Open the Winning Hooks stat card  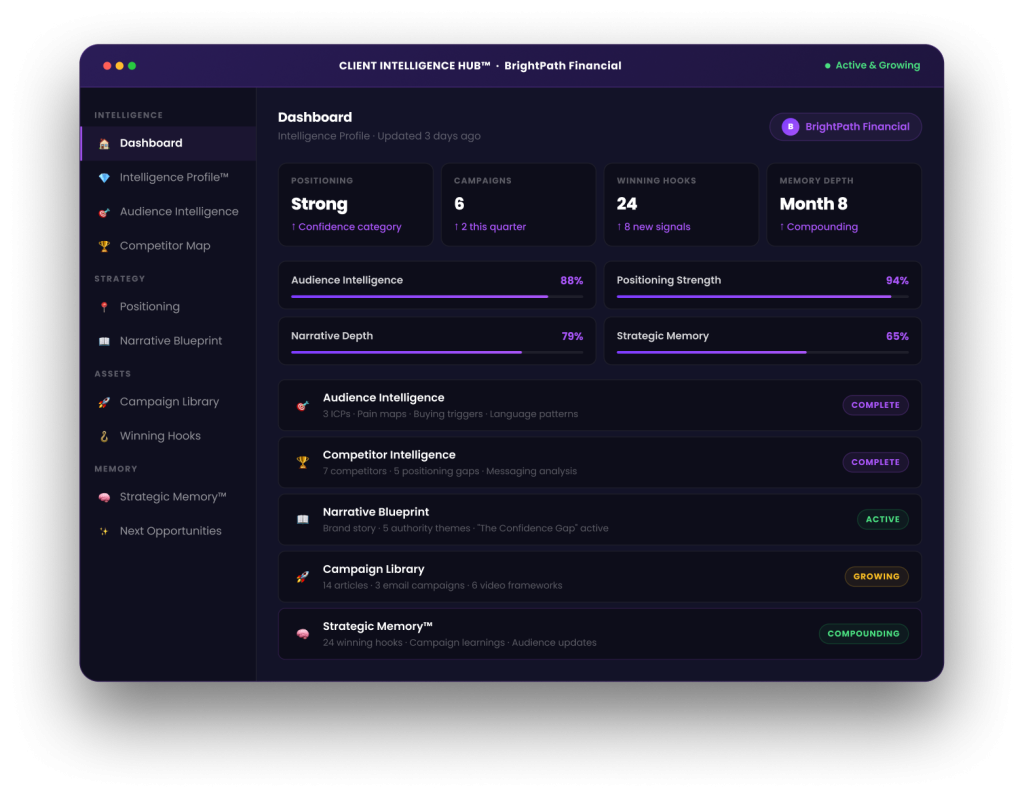[x=681, y=204]
